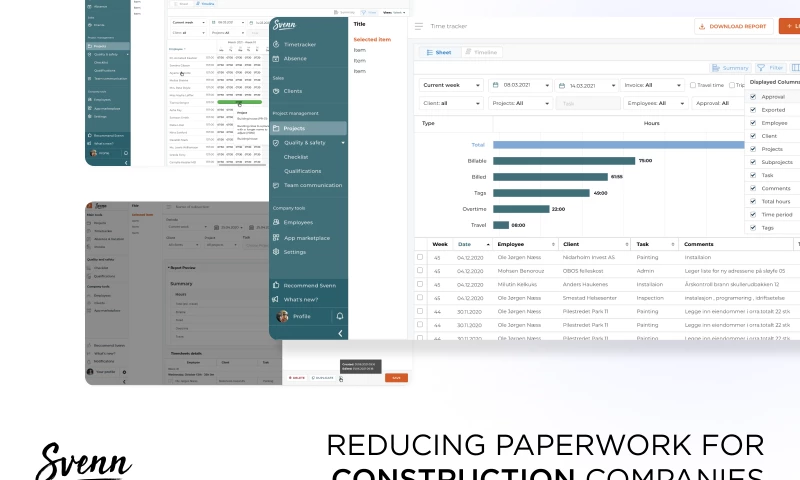Open Team communication chat icon
Viewport: 800px width, 480px height.
click(276, 185)
